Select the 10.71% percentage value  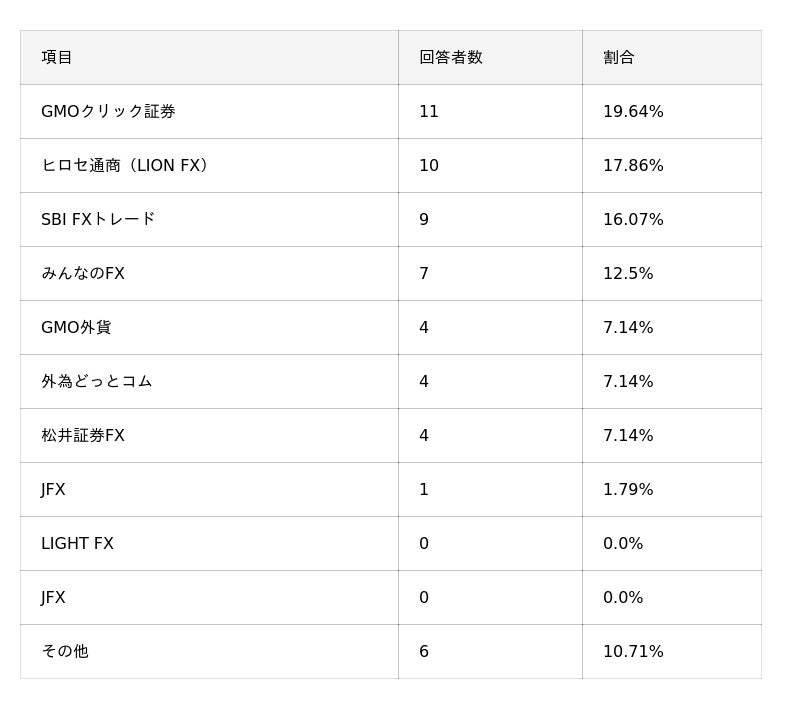pyautogui.click(x=633, y=651)
